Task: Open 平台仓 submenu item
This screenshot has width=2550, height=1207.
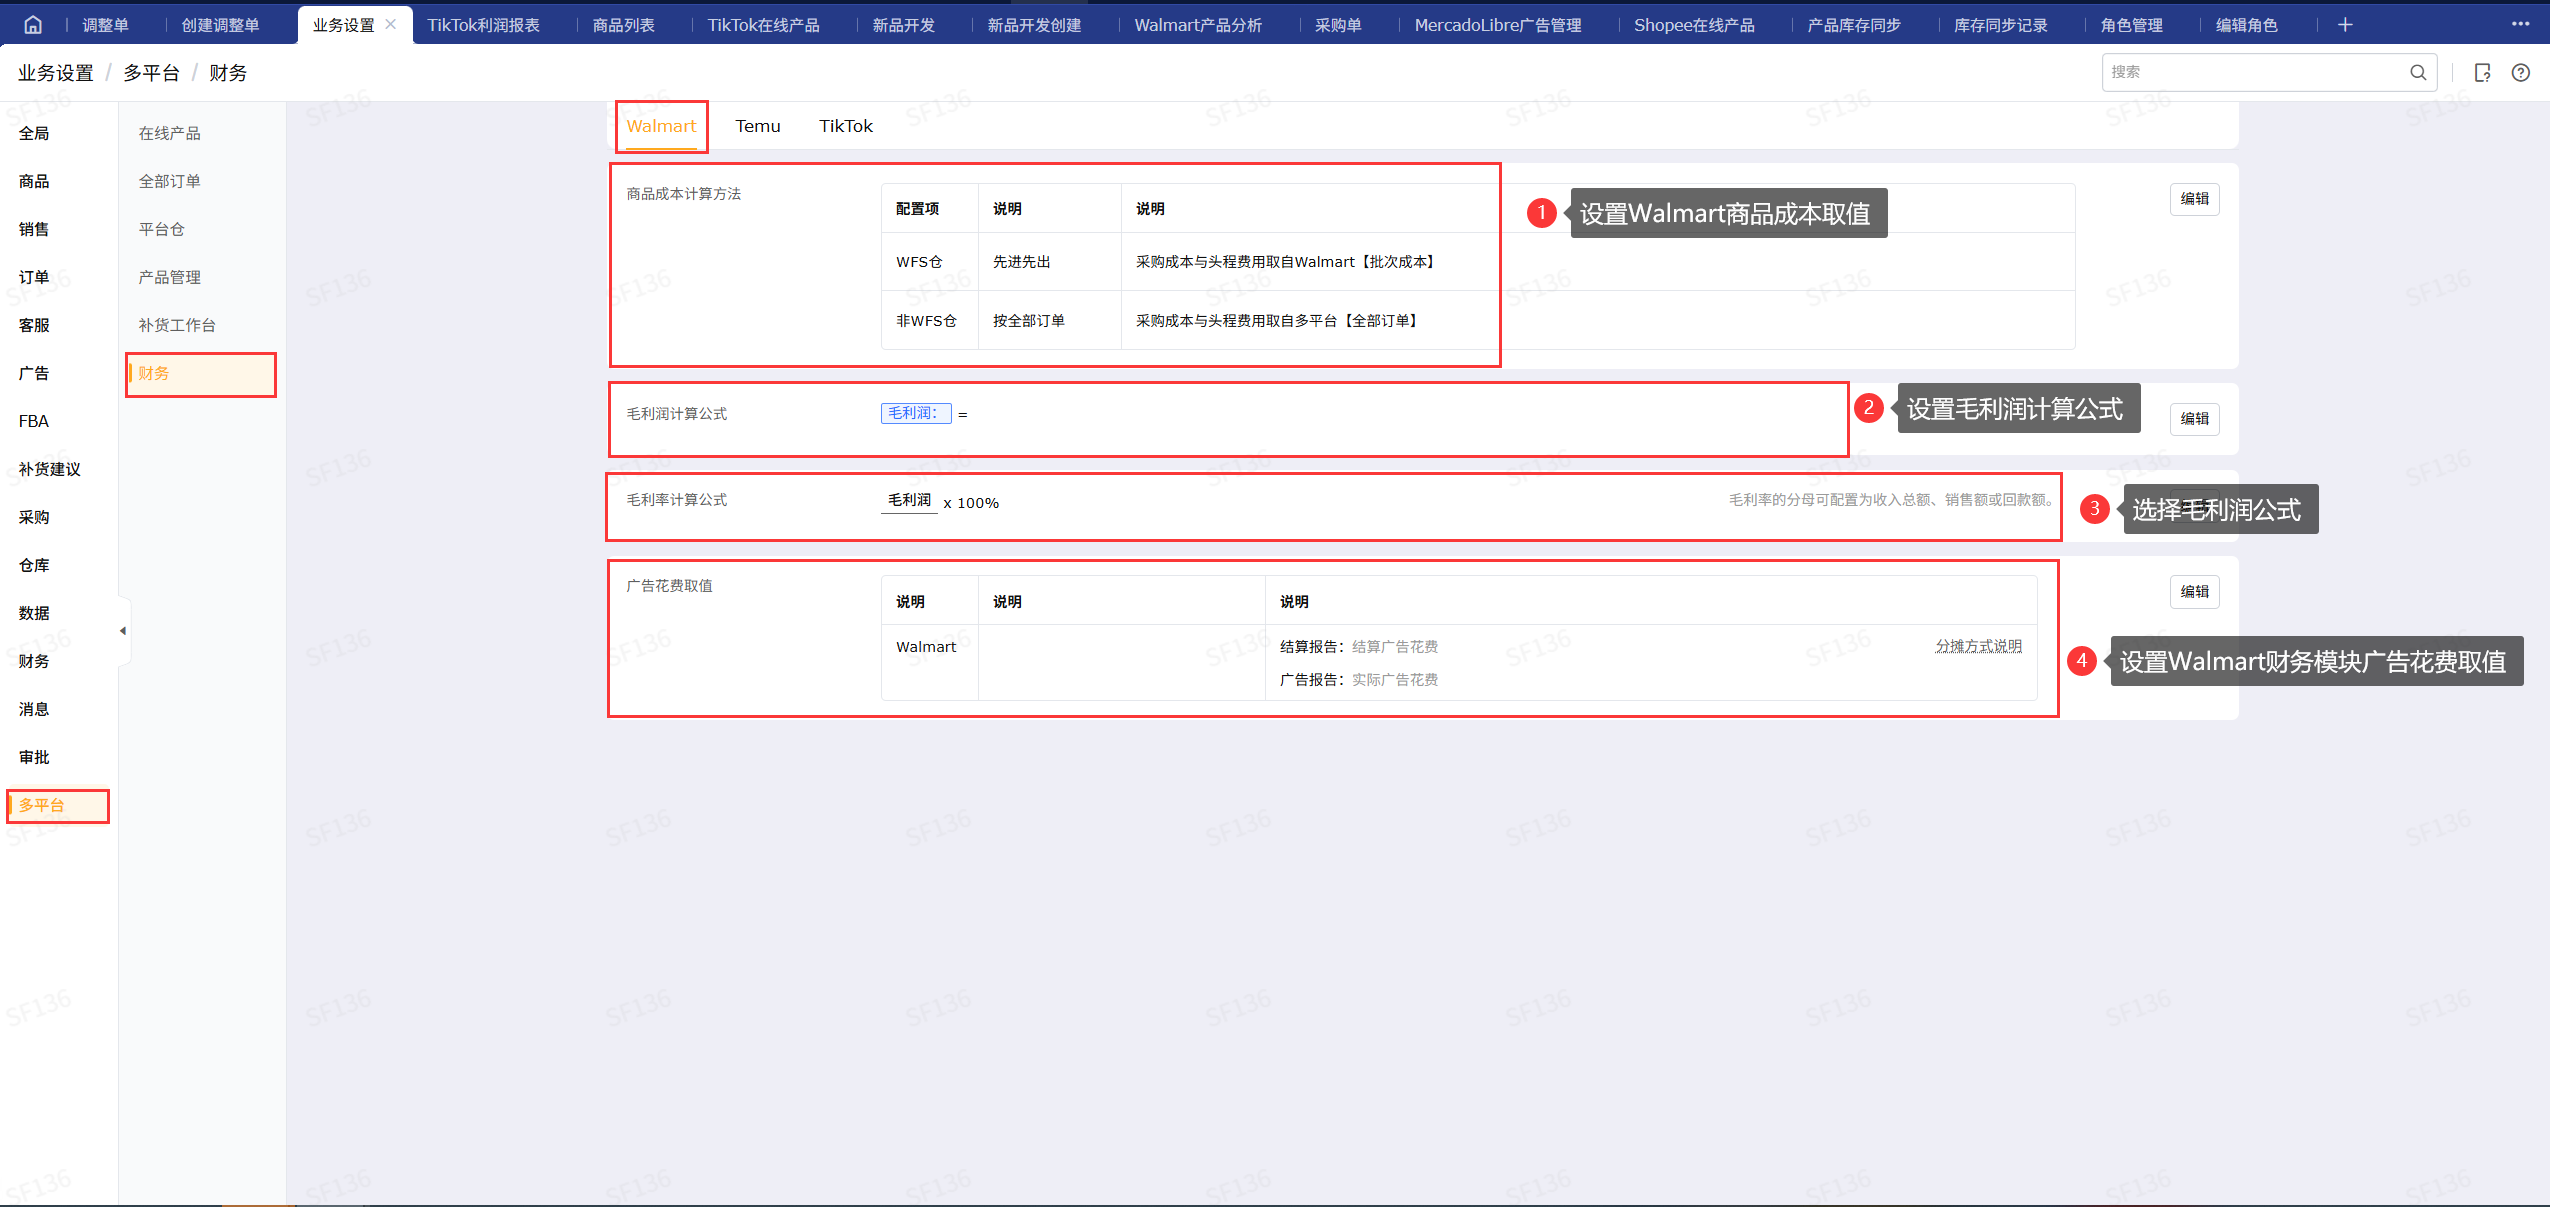Action: click(162, 229)
